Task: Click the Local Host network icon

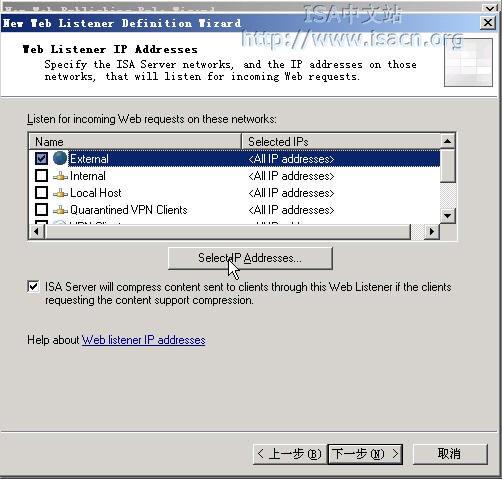Action: click(x=60, y=193)
